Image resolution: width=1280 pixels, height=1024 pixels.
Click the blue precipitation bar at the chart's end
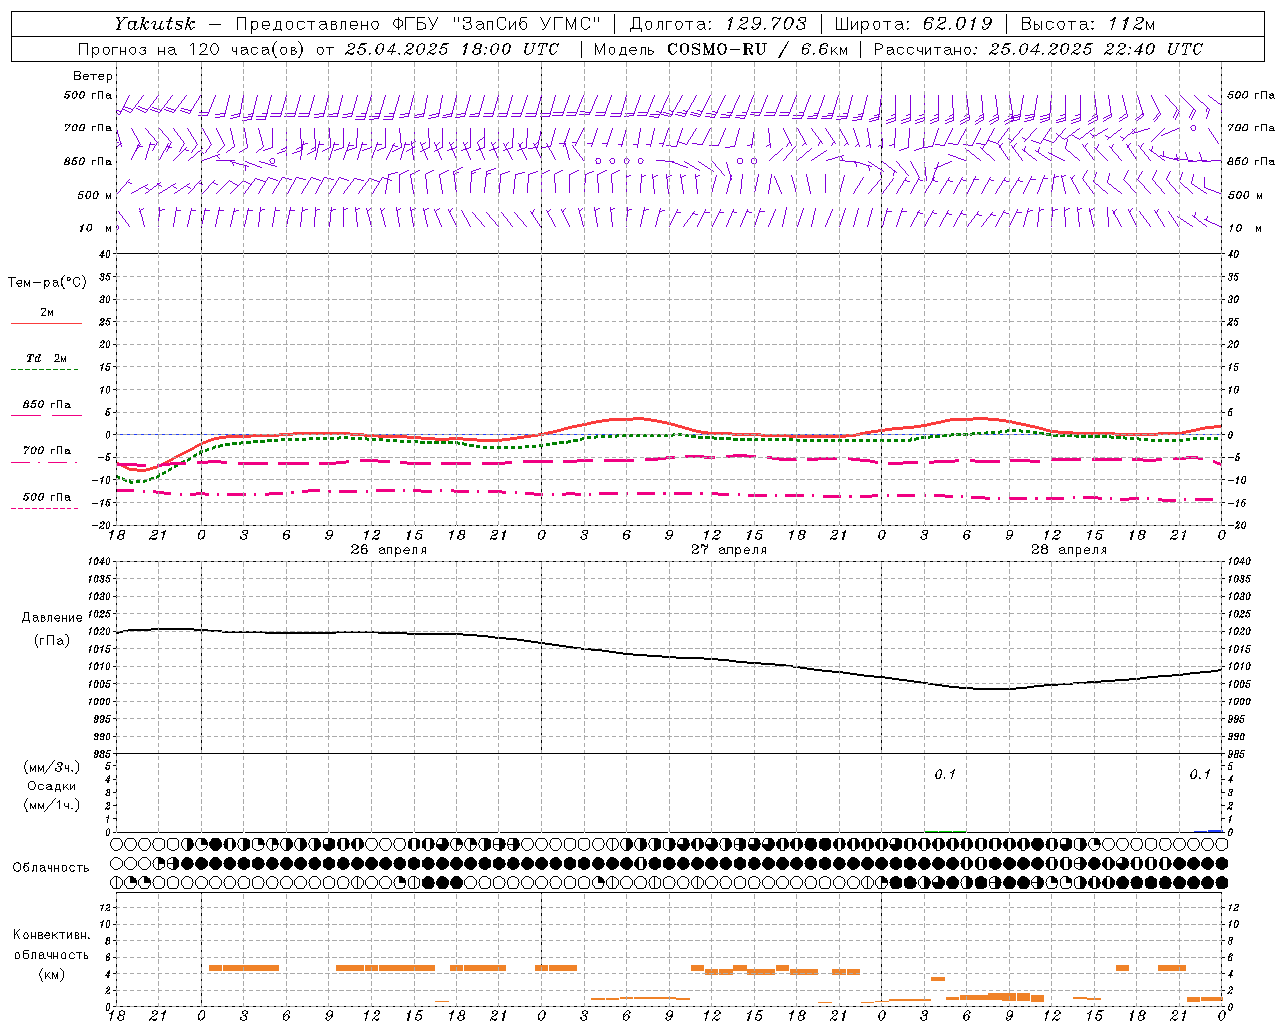click(x=1215, y=831)
